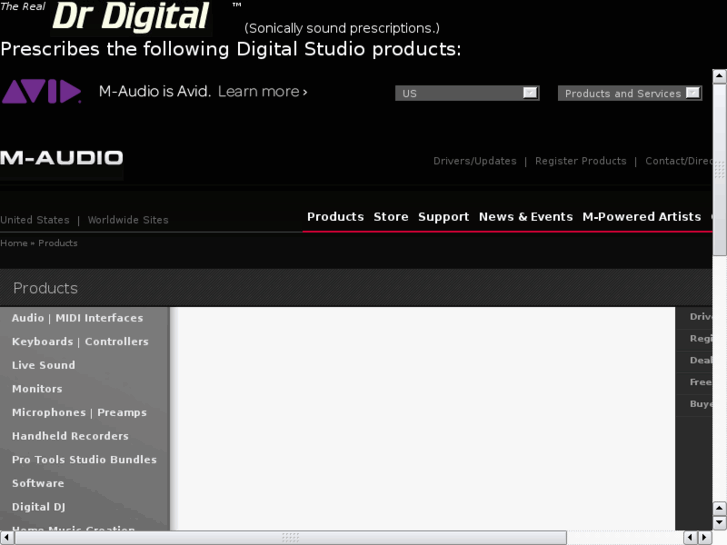Viewport: 727px width, 545px height.
Task: Open Handheld Recorders category
Action: [x=70, y=436]
